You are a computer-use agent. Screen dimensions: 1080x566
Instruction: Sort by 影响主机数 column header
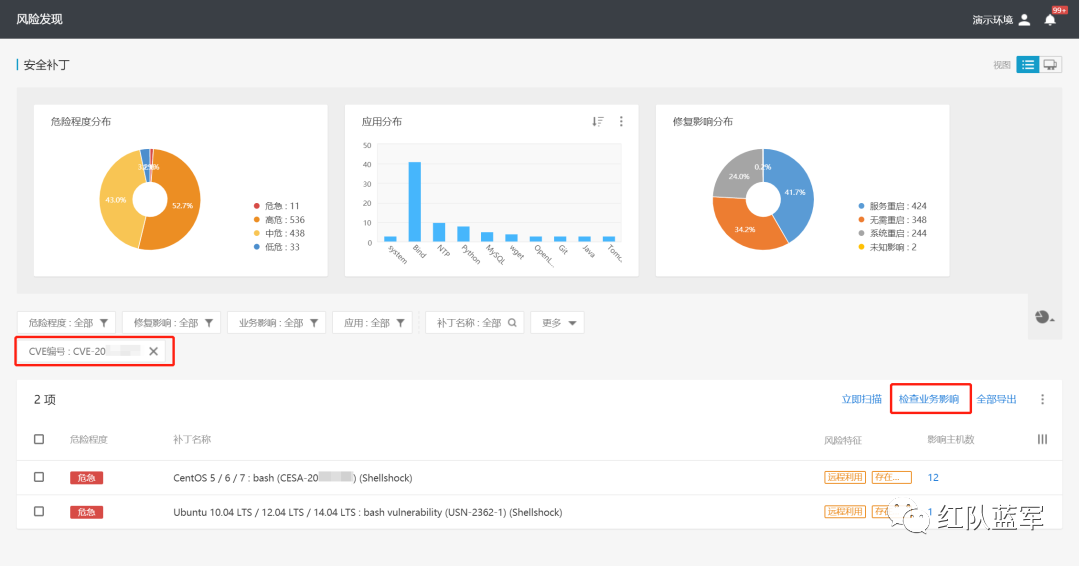point(951,439)
